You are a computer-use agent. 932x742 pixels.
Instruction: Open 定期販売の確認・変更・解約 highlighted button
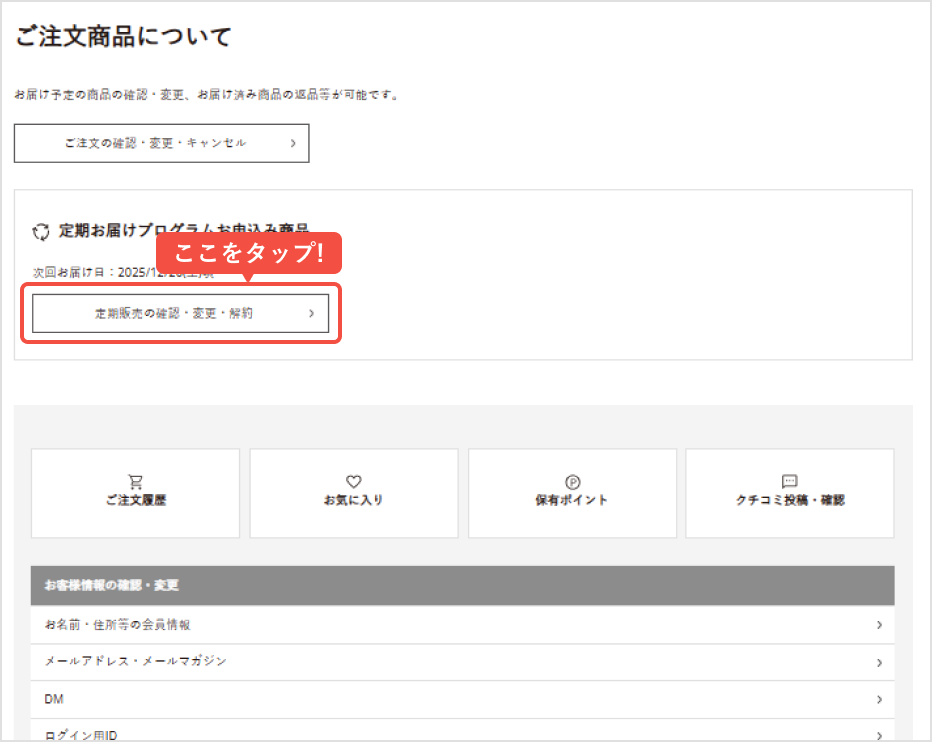click(x=181, y=313)
